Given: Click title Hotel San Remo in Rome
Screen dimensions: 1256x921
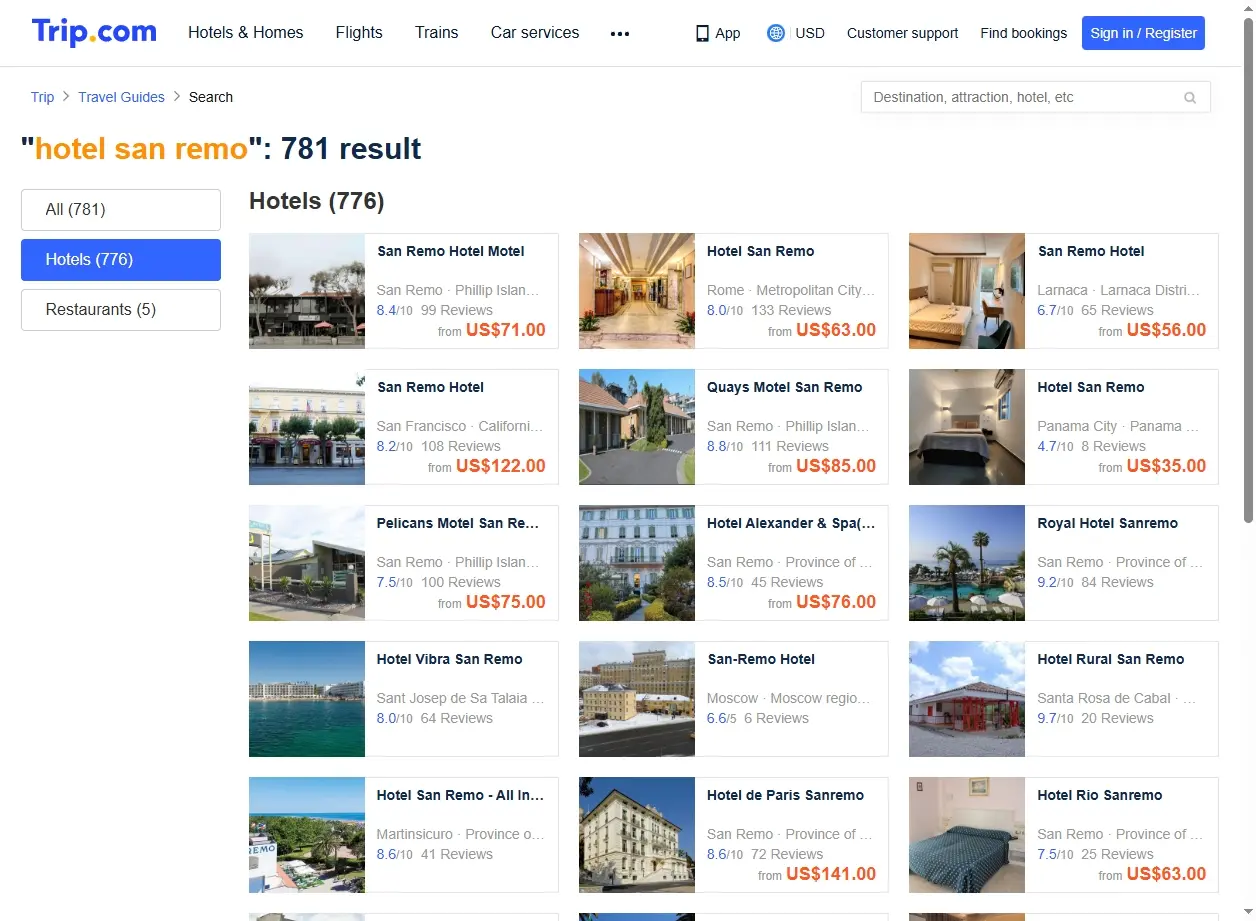Looking at the screenshot, I should tap(760, 252).
